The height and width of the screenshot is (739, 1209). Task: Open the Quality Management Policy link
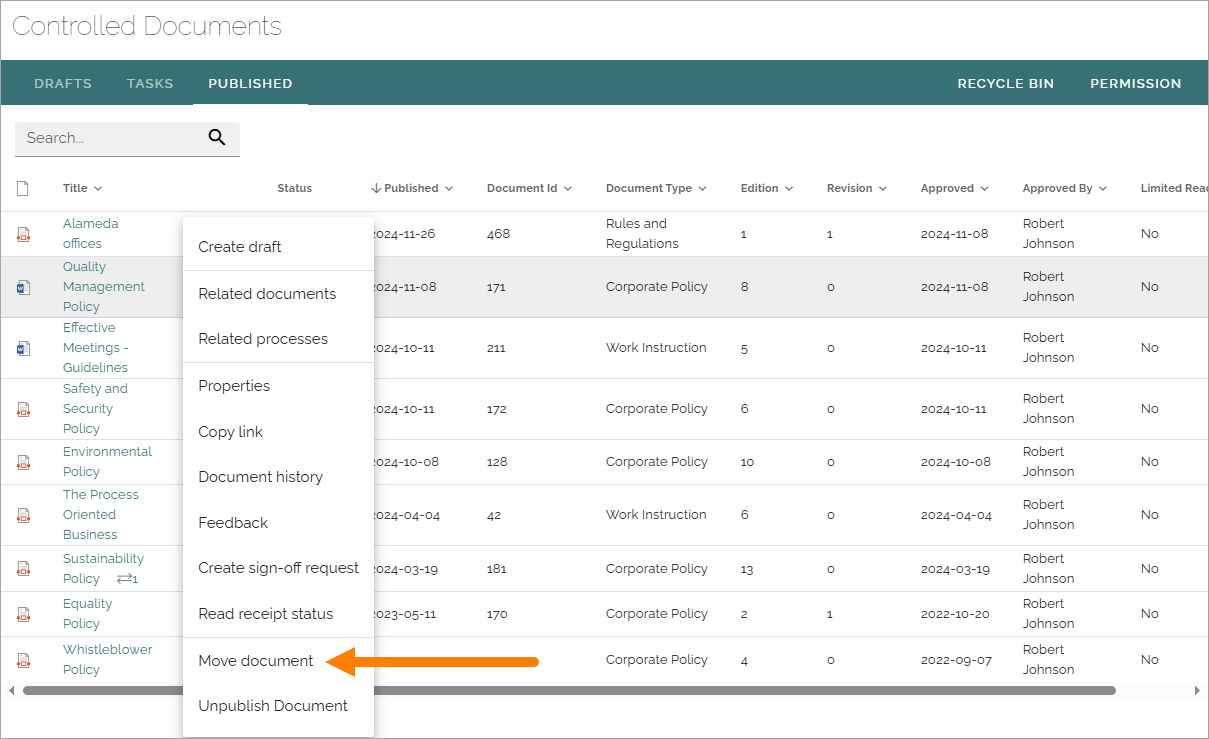104,287
